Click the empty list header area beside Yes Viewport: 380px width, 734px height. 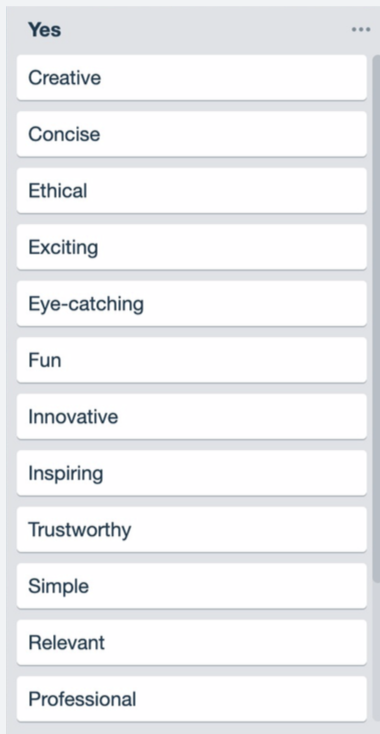[206, 30]
